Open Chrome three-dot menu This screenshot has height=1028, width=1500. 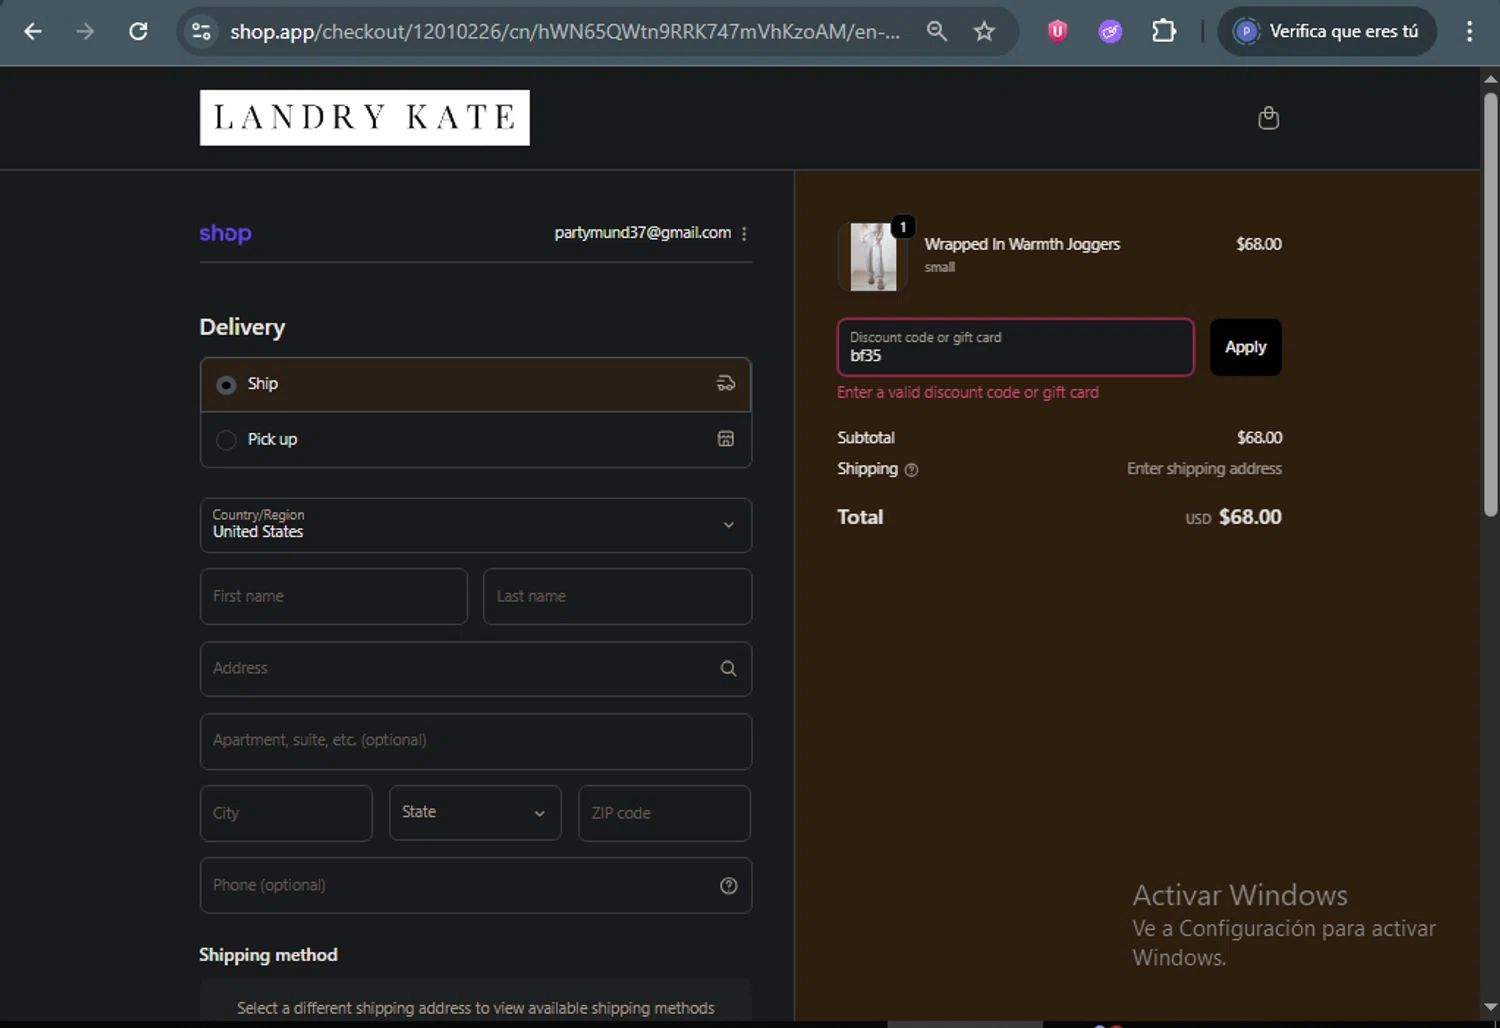pos(1469,31)
